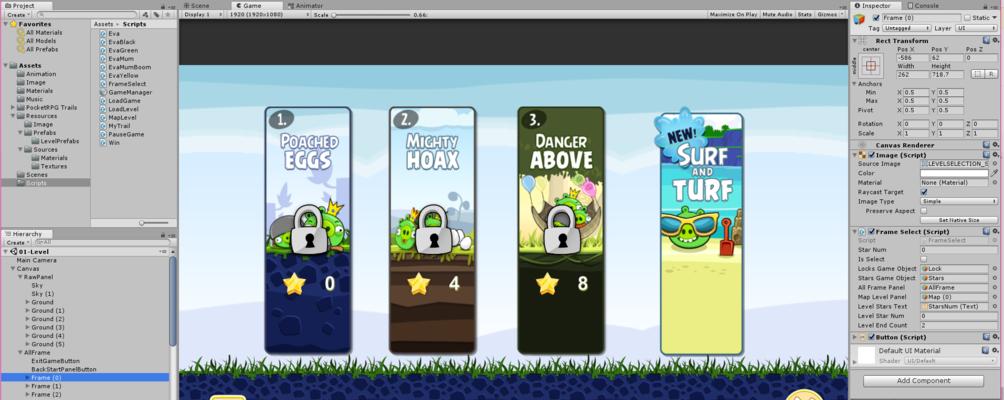This screenshot has height=400, width=1004.
Task: Collapse the AllFrame object in Hierarchy
Action: (x=20, y=353)
